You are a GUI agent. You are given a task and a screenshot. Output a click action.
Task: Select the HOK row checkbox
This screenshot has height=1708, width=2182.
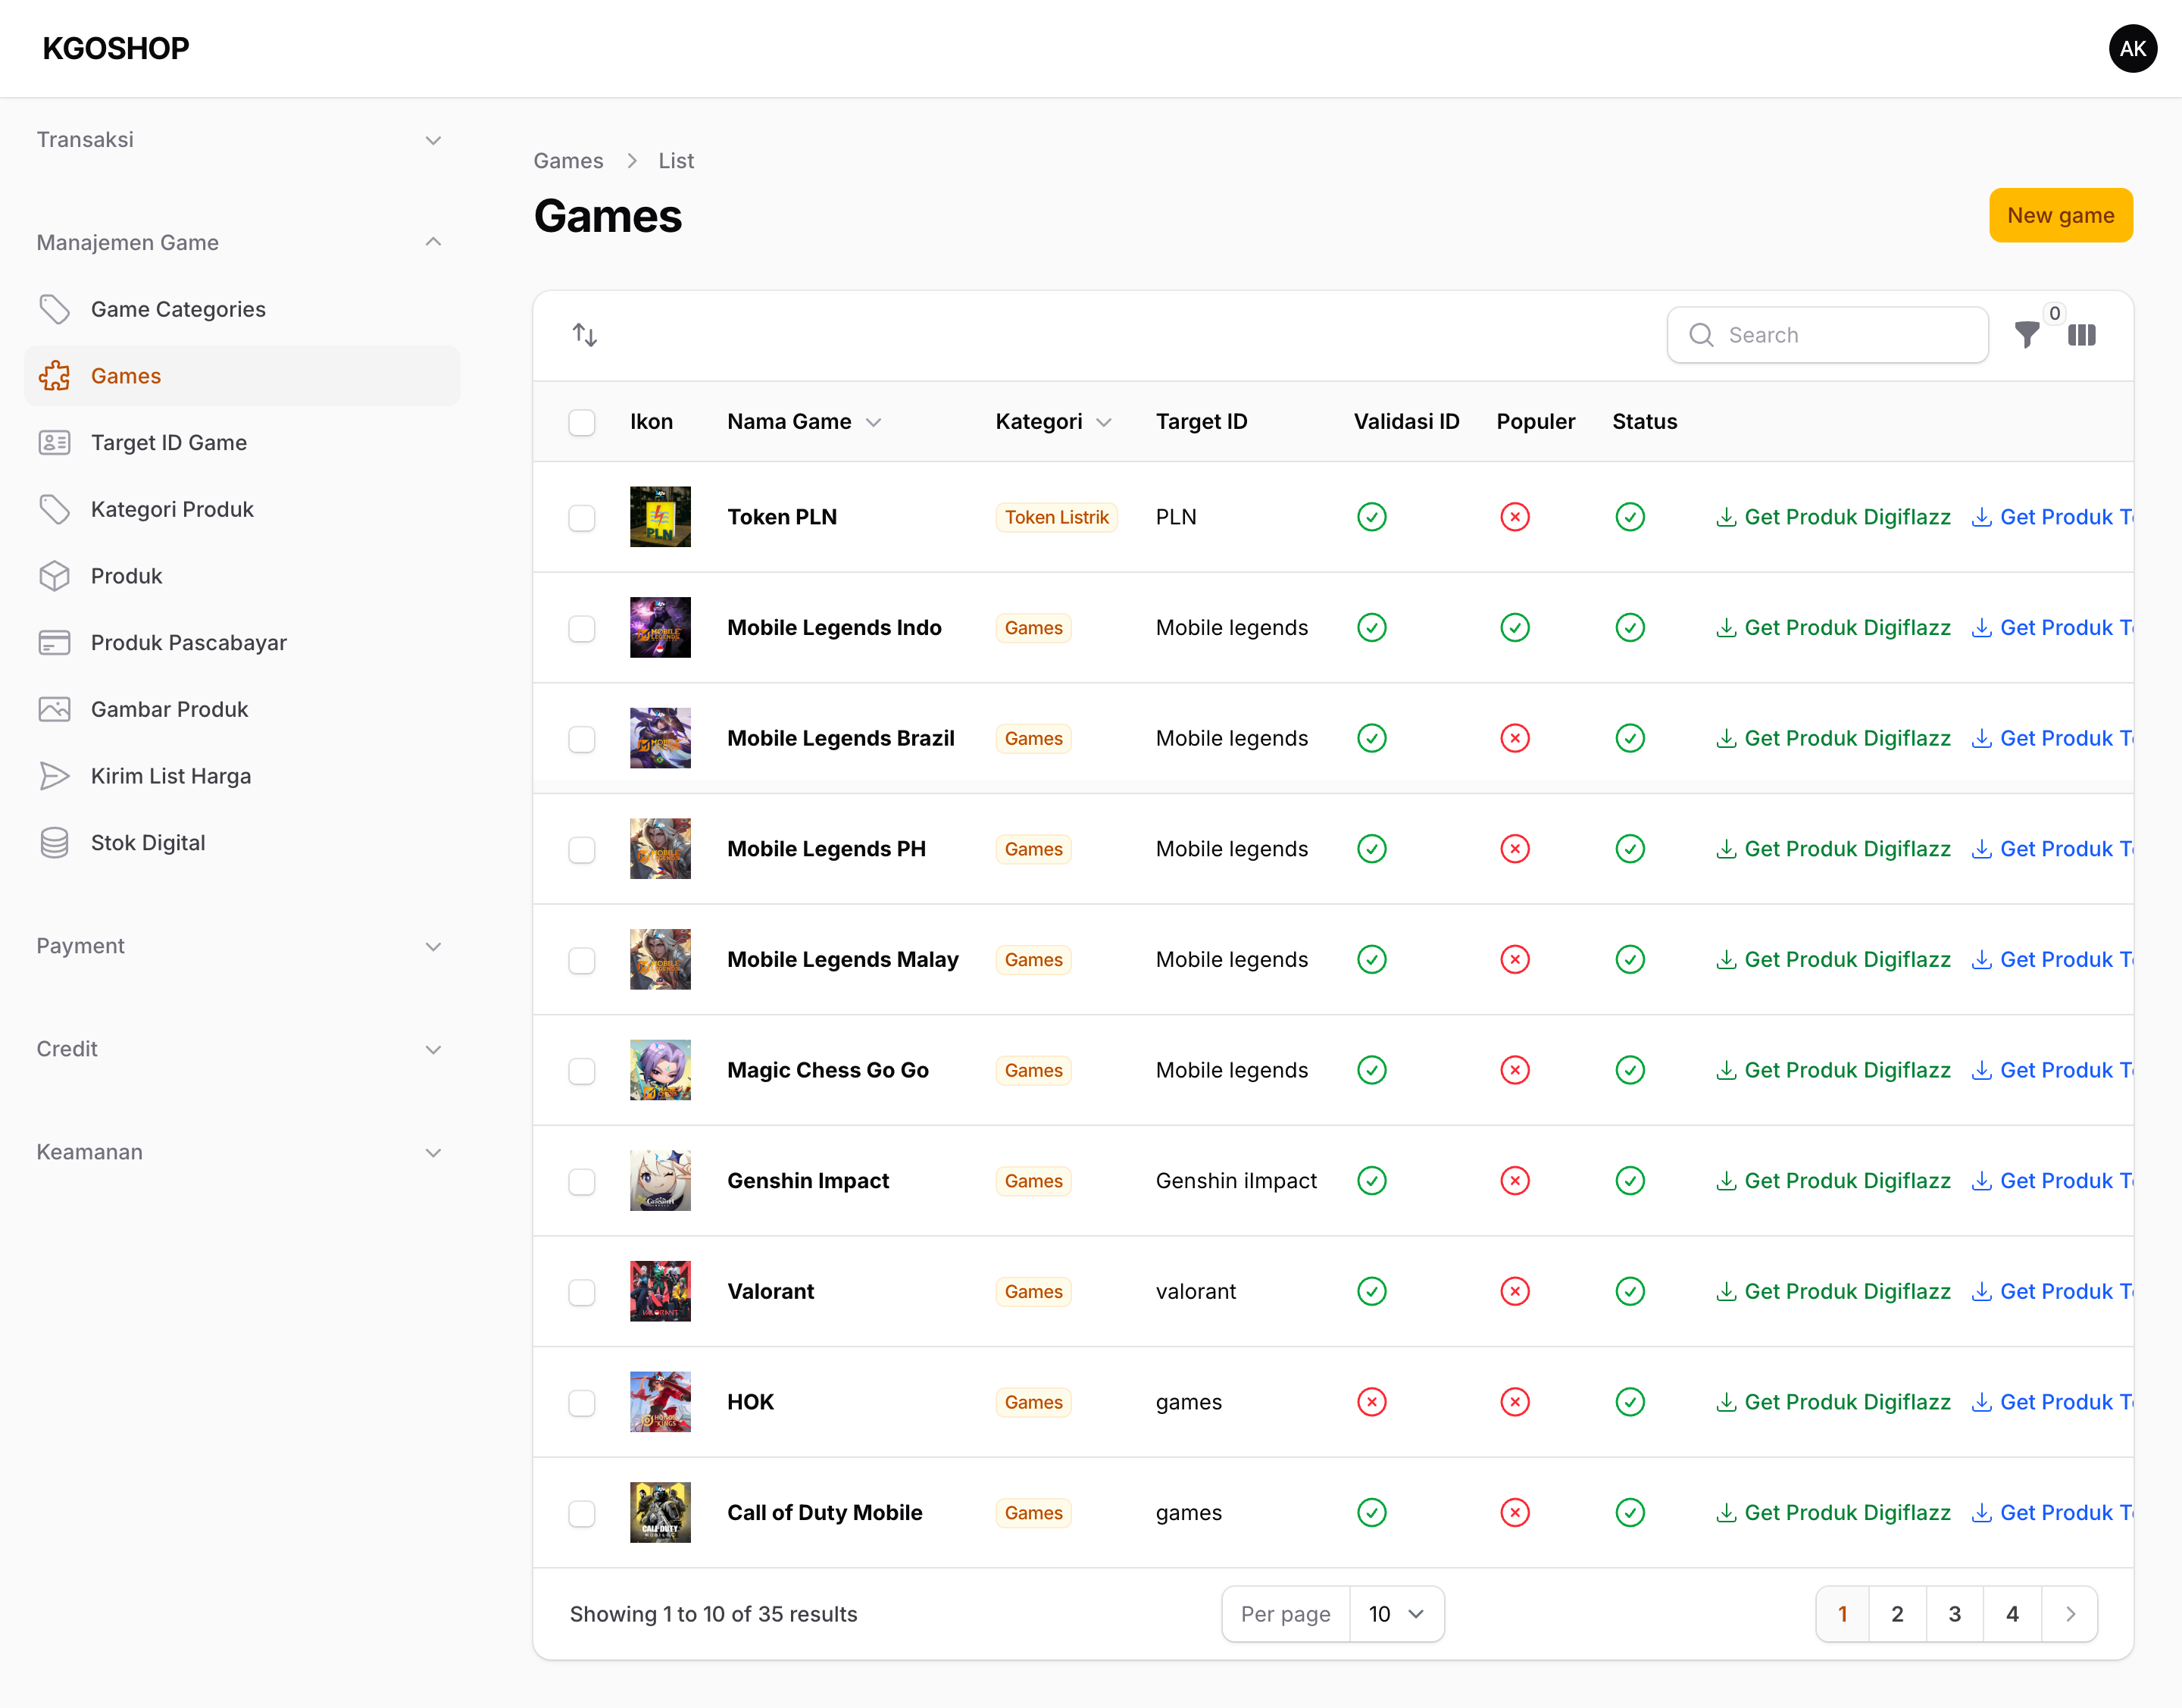coord(582,1403)
